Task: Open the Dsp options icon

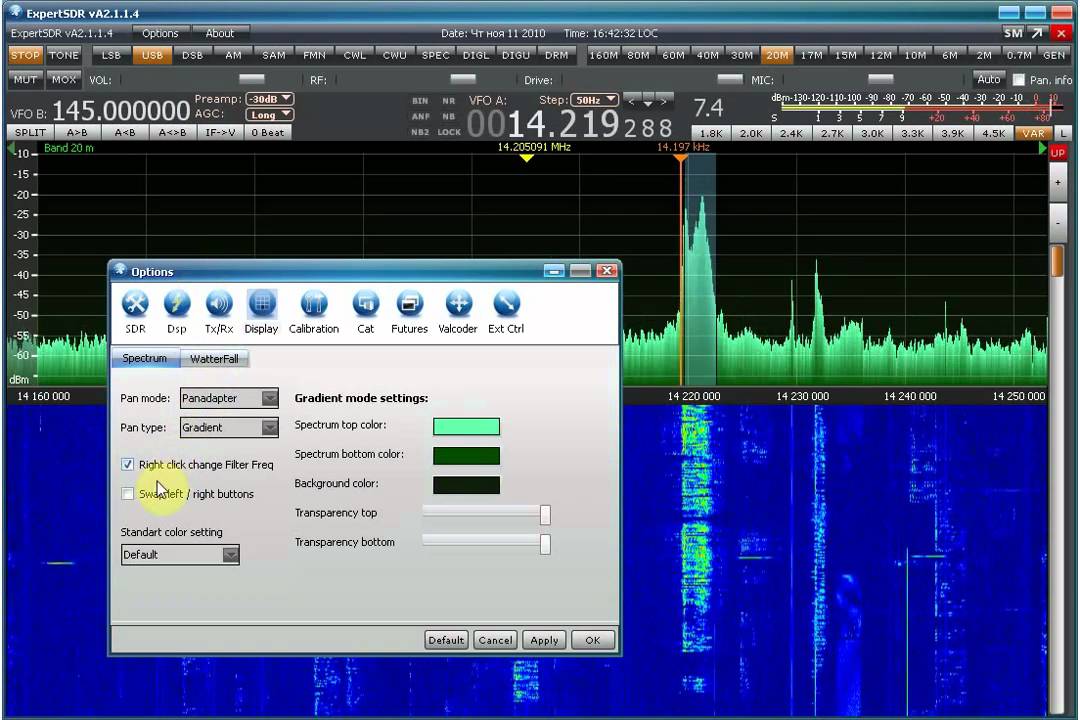Action: coord(177,311)
